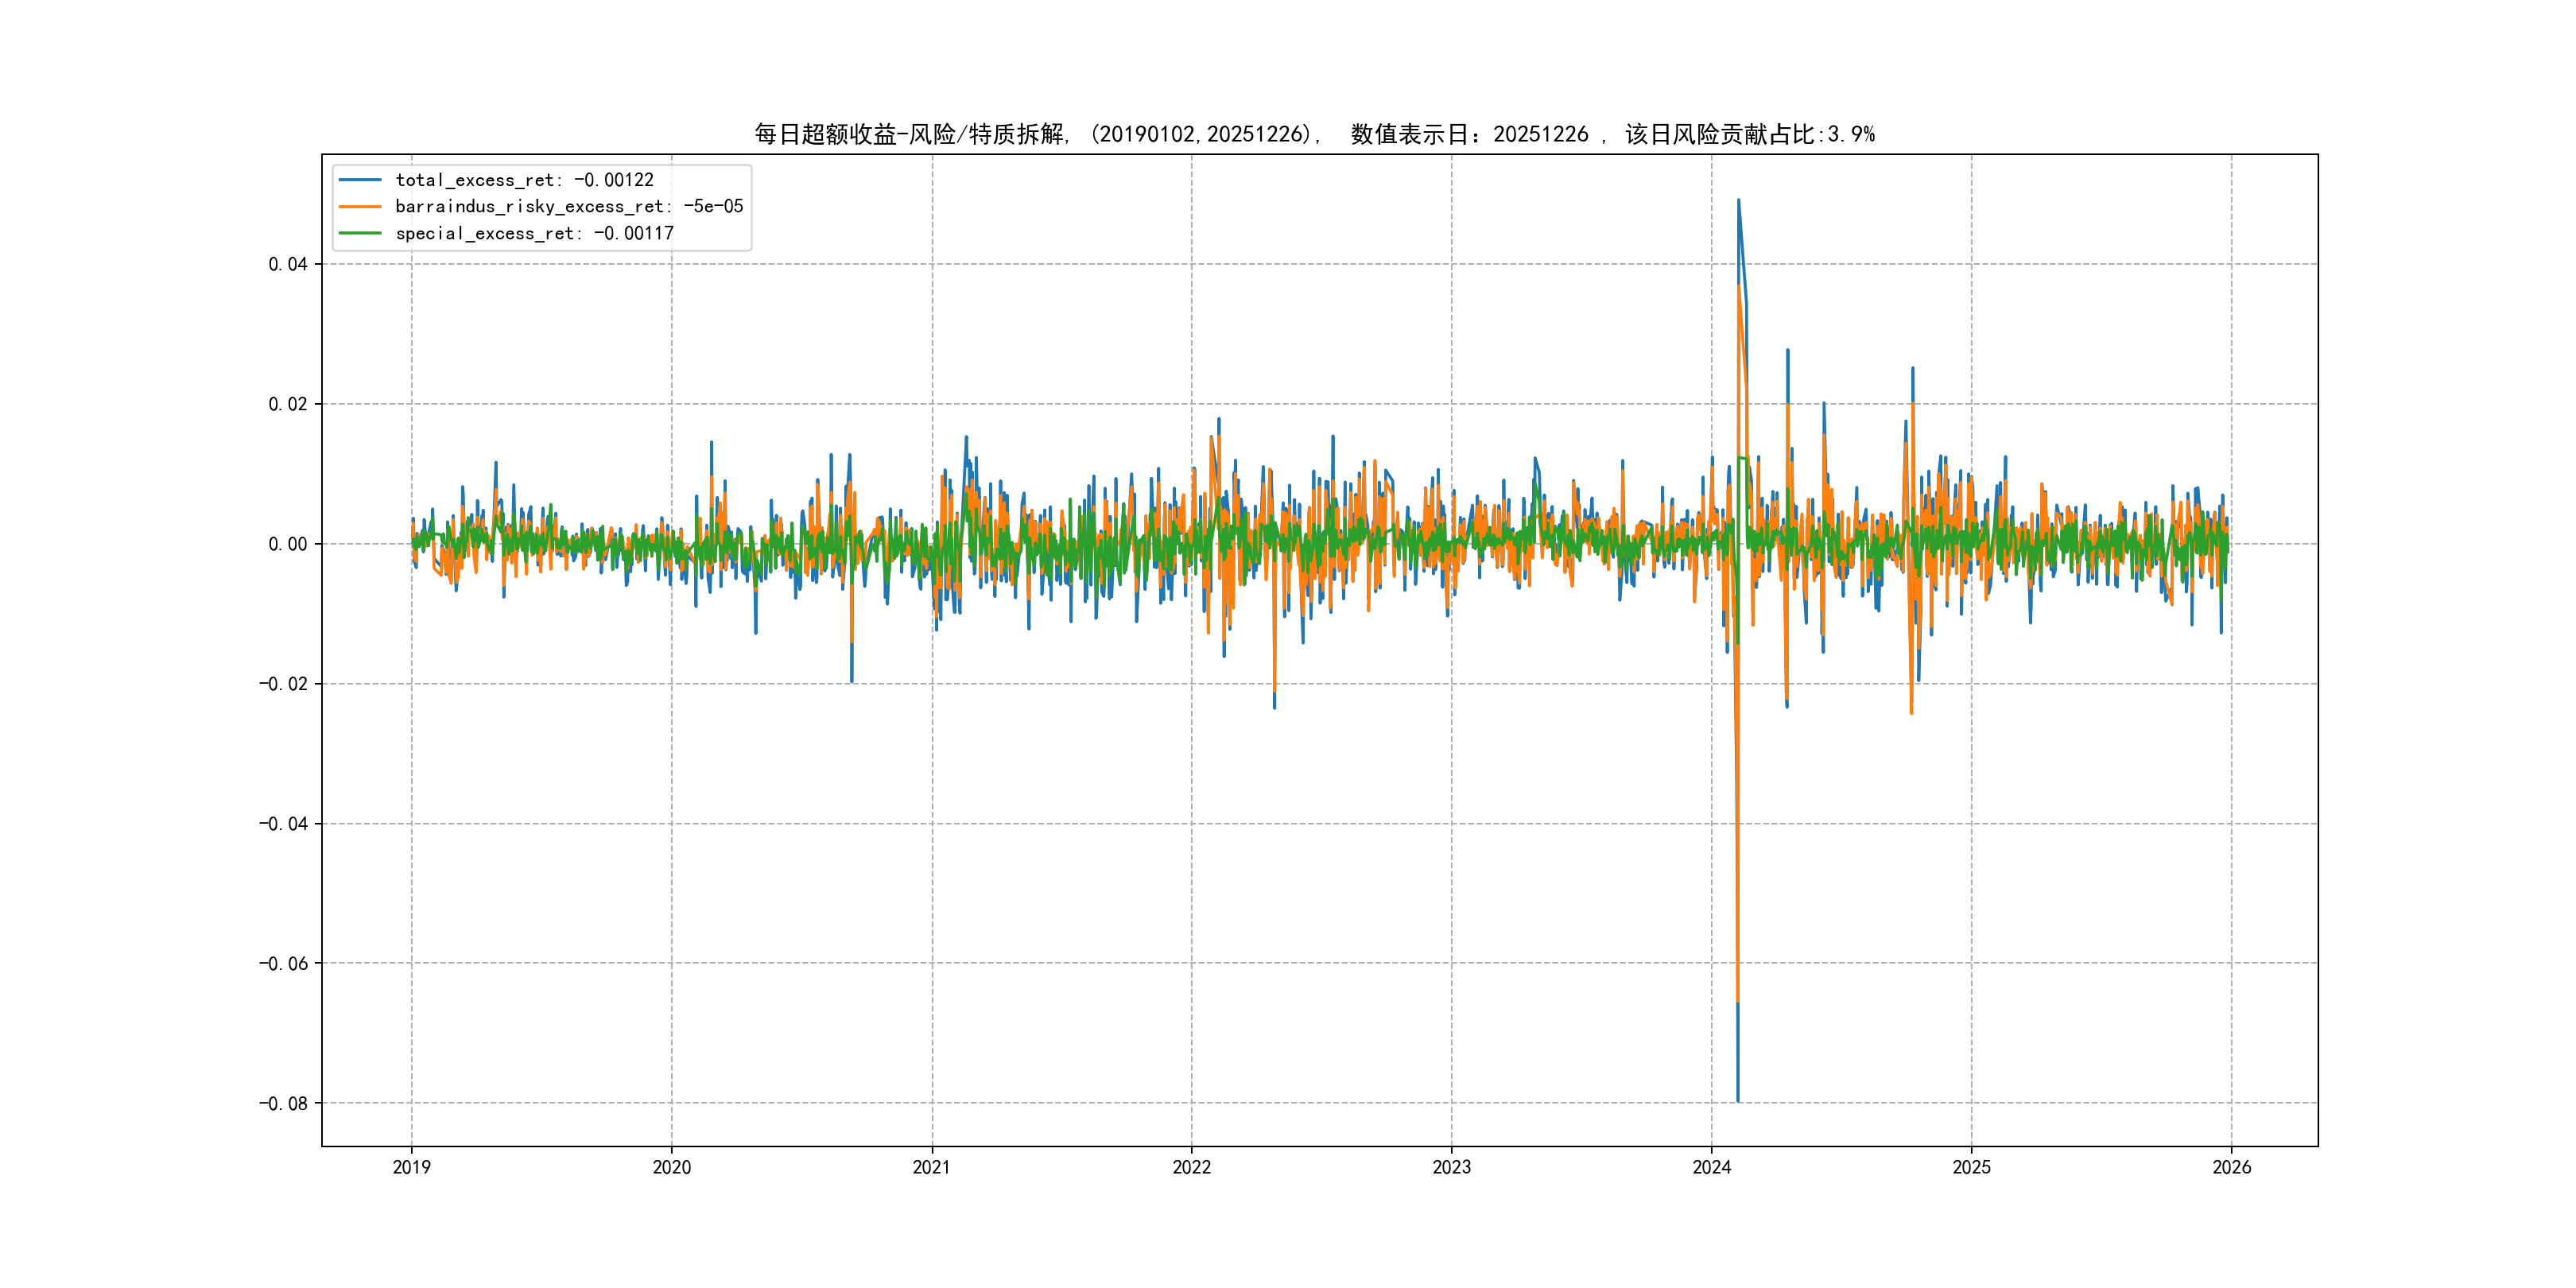The image size is (2576, 1288).
Task: Click the -0.06 y-axis tick label
Action: [283, 963]
